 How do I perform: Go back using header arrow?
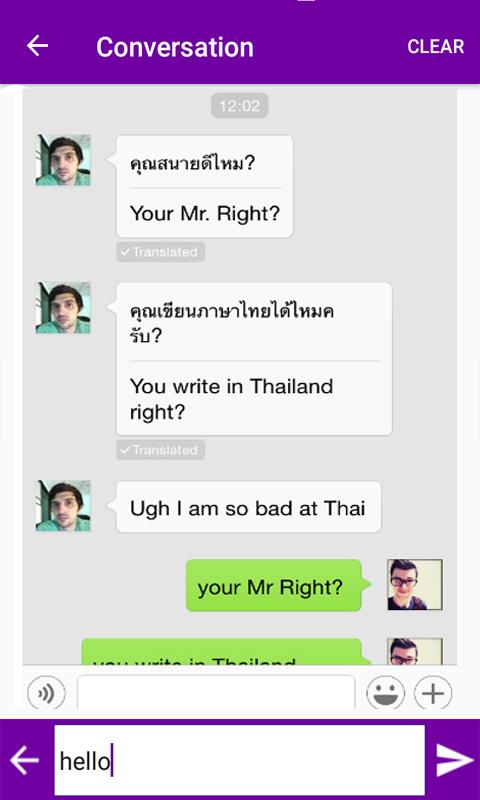coord(37,46)
